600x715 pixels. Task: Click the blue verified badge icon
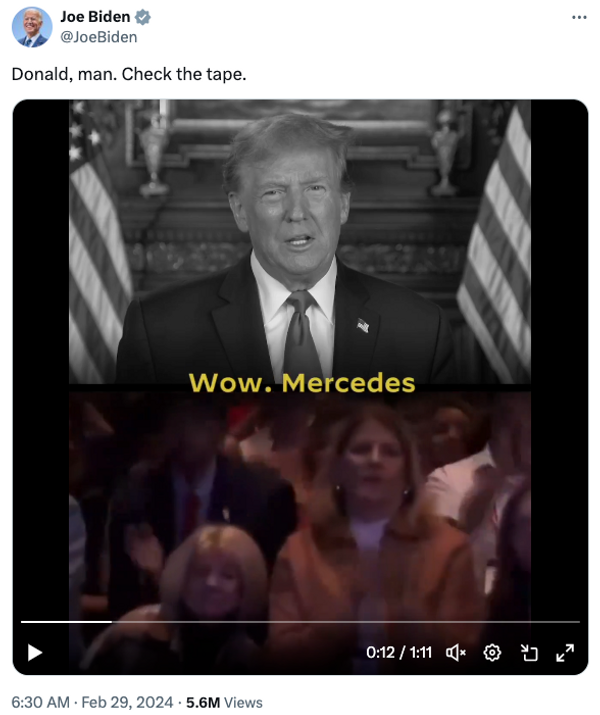point(143,17)
